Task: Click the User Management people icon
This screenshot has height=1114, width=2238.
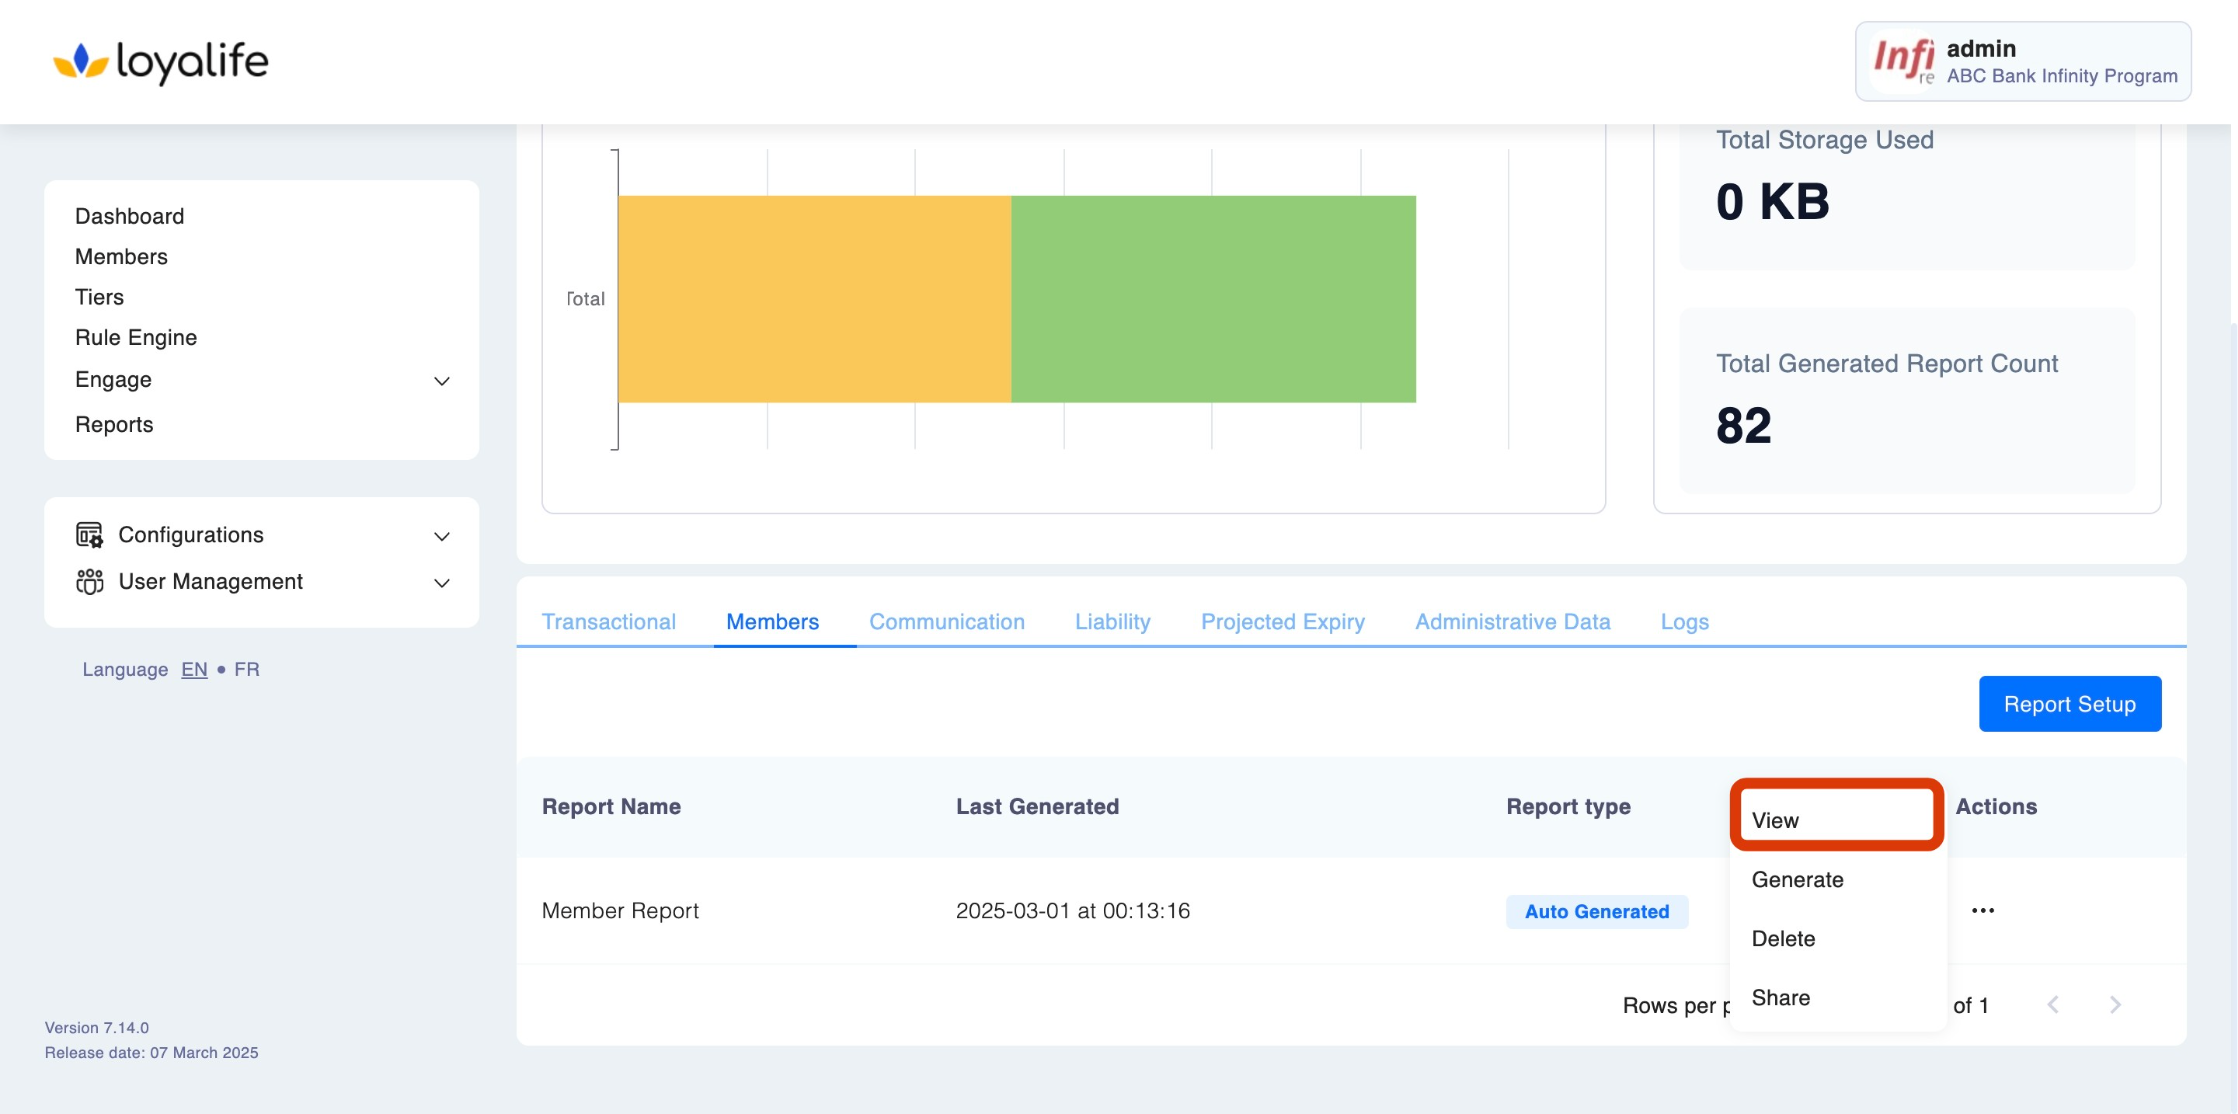Action: click(x=89, y=582)
